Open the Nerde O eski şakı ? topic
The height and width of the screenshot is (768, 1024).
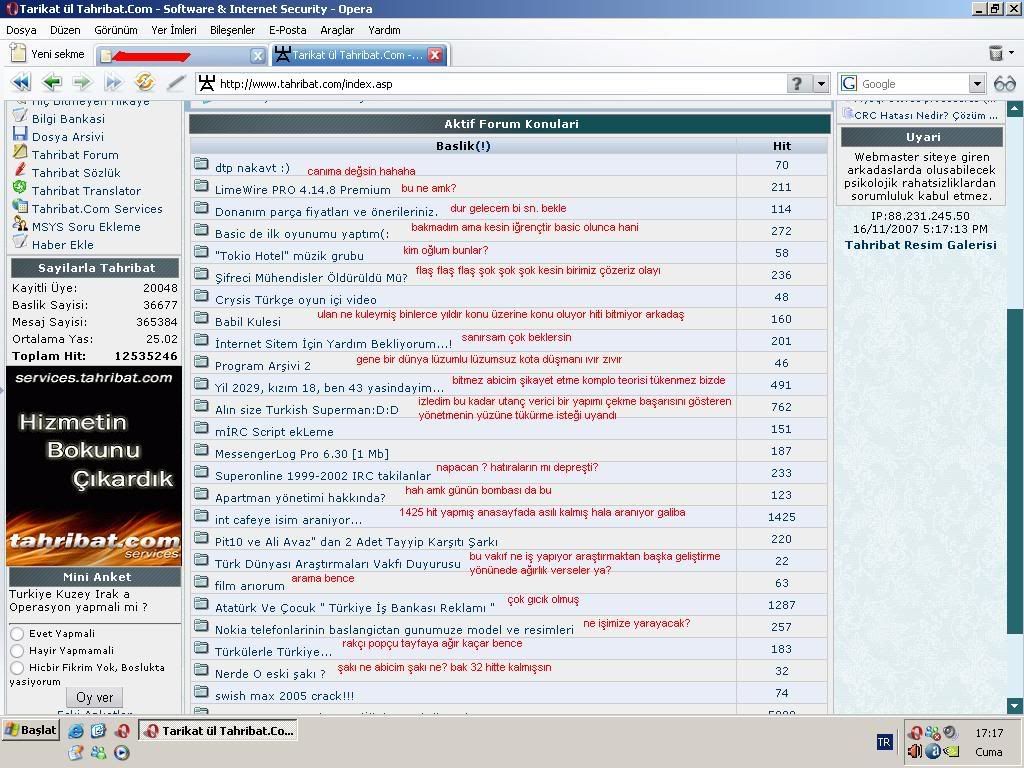point(270,673)
